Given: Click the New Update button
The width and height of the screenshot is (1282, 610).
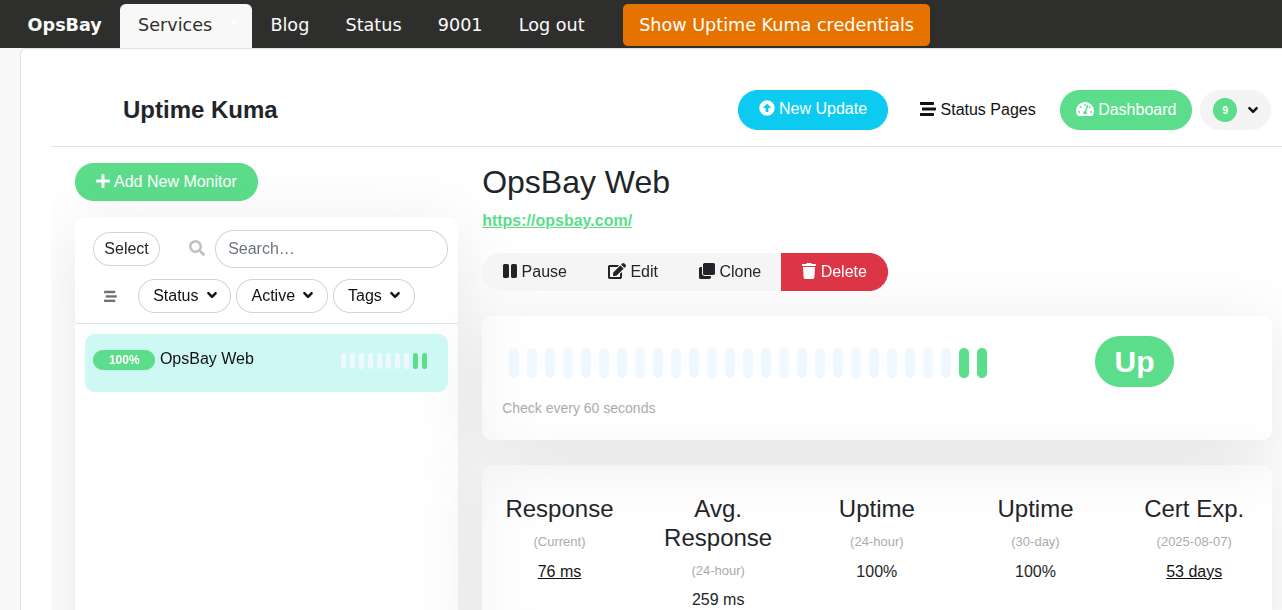Looking at the screenshot, I should click(x=813, y=109).
